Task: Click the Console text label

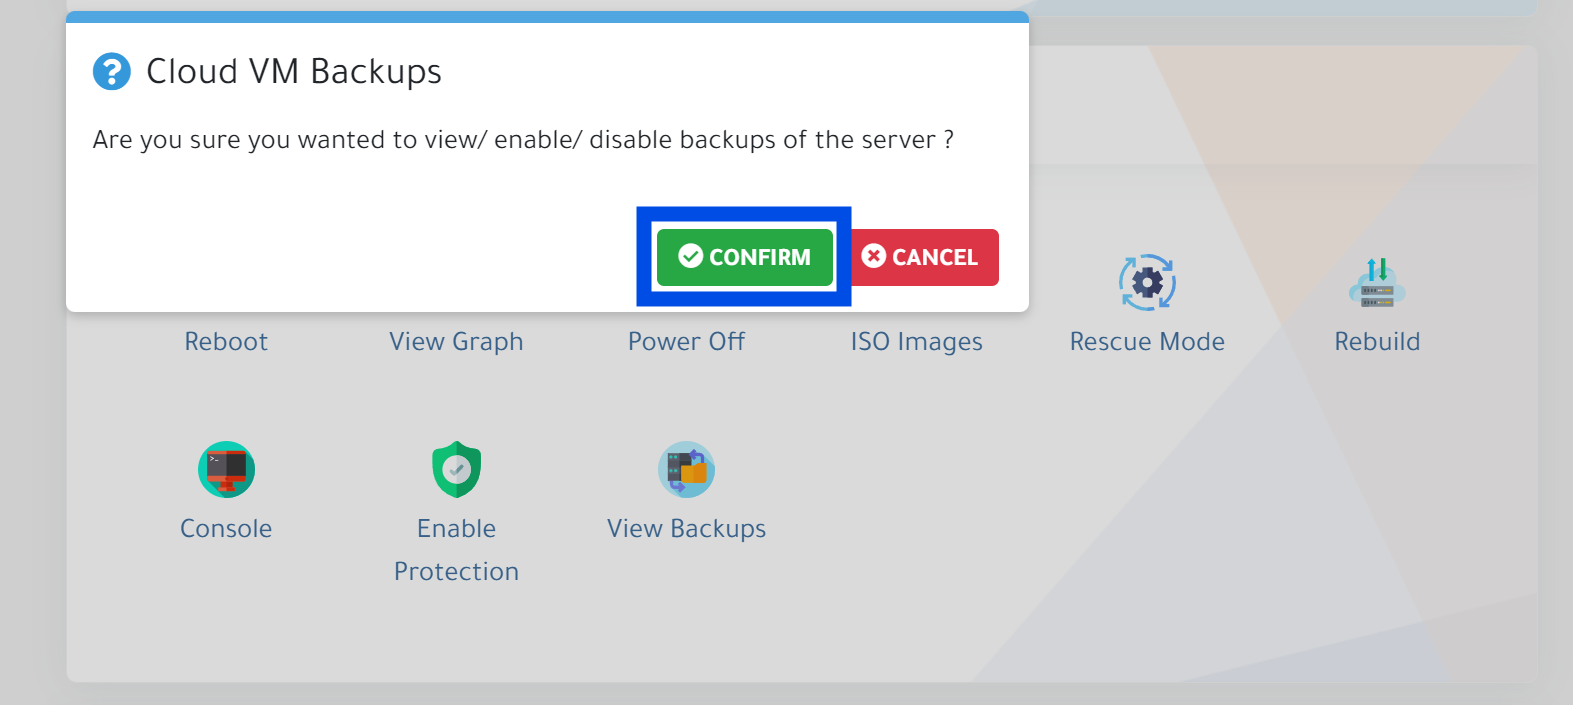Action: tap(226, 529)
